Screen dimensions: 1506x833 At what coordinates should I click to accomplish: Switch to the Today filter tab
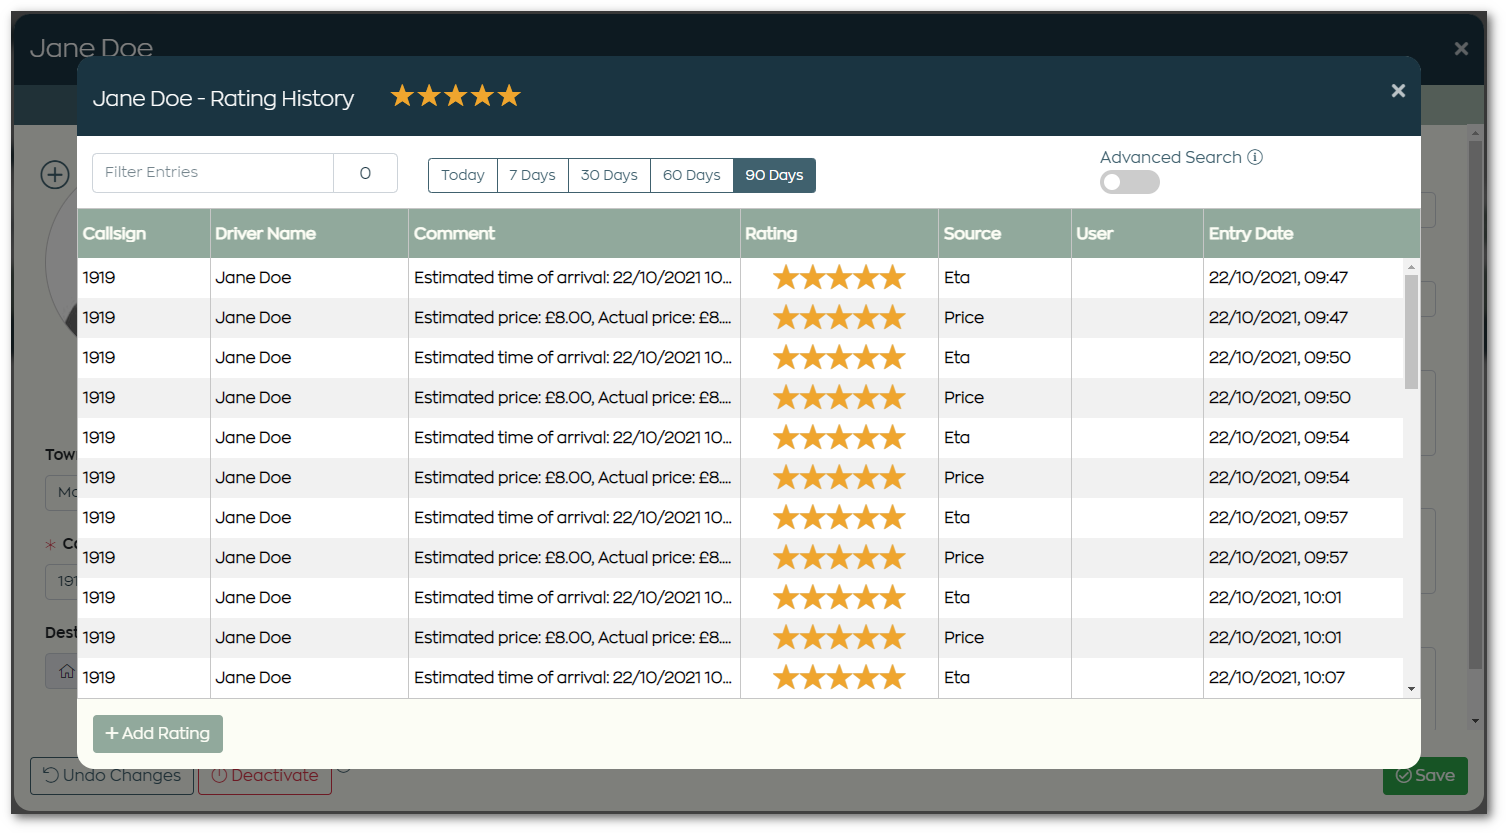(x=462, y=175)
